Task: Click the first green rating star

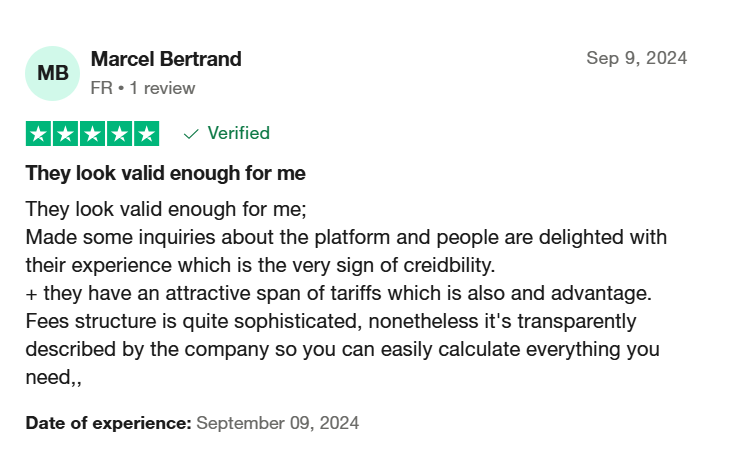Action: coord(38,134)
